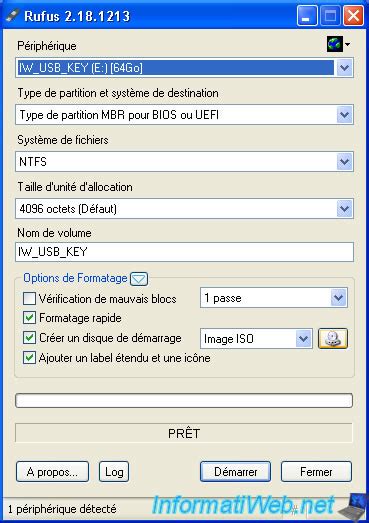Viewport: 369px width, 523px height.
Task: Close the Rufus window
Action: tap(353, 16)
